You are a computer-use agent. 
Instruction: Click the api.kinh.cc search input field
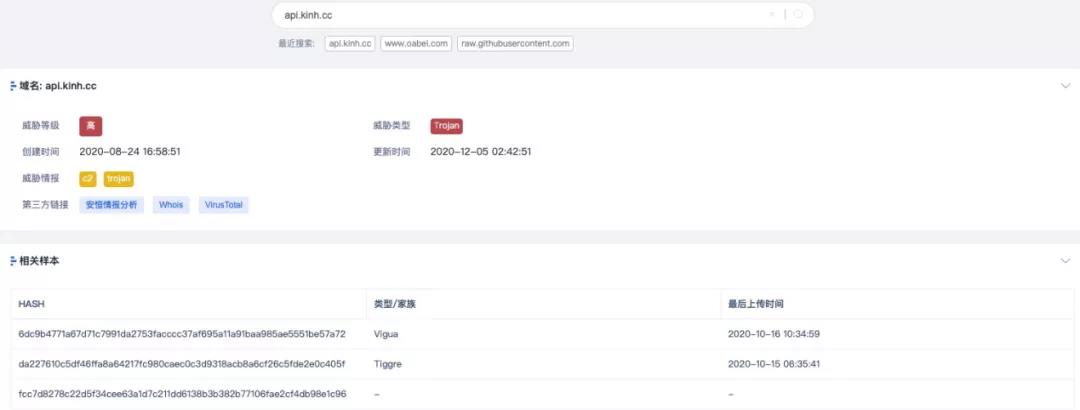click(520, 15)
